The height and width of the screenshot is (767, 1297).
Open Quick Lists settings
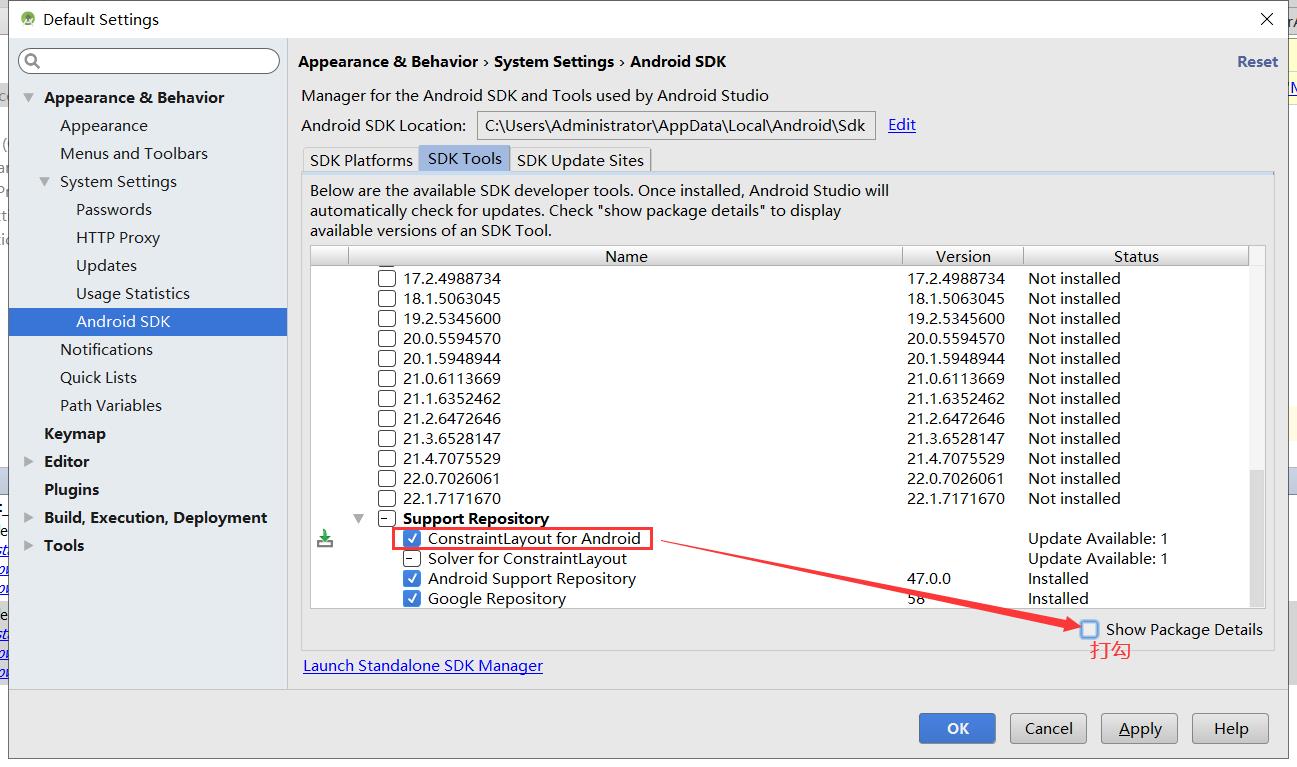point(98,378)
